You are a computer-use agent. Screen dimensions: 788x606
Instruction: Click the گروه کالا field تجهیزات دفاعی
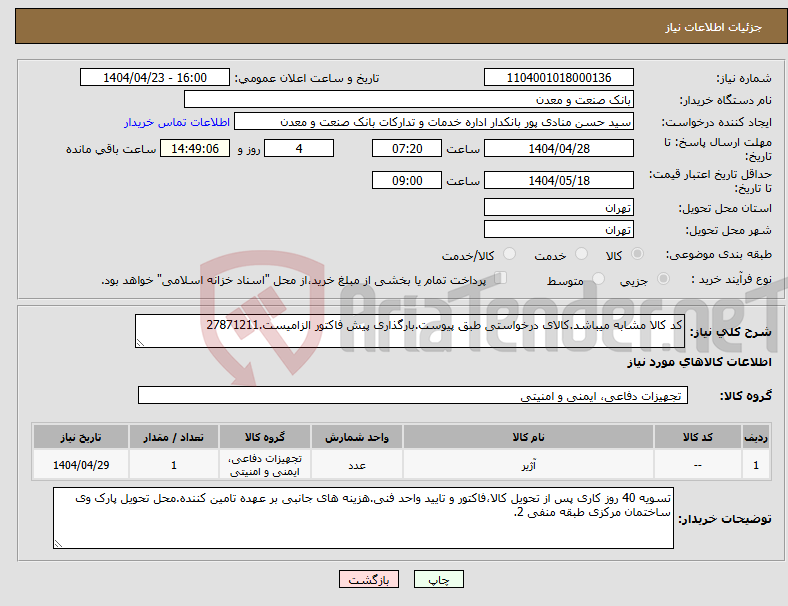coord(413,395)
